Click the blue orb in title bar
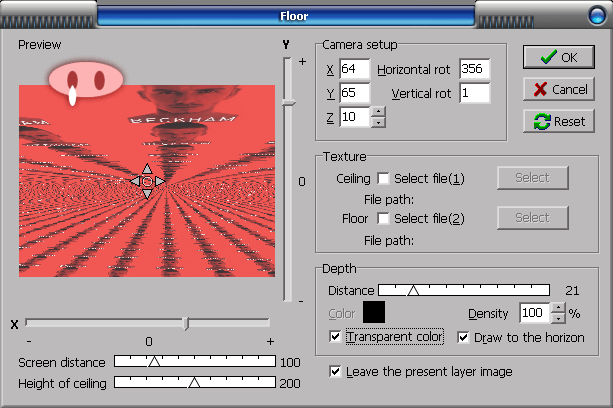The width and height of the screenshot is (613, 408). (x=597, y=16)
